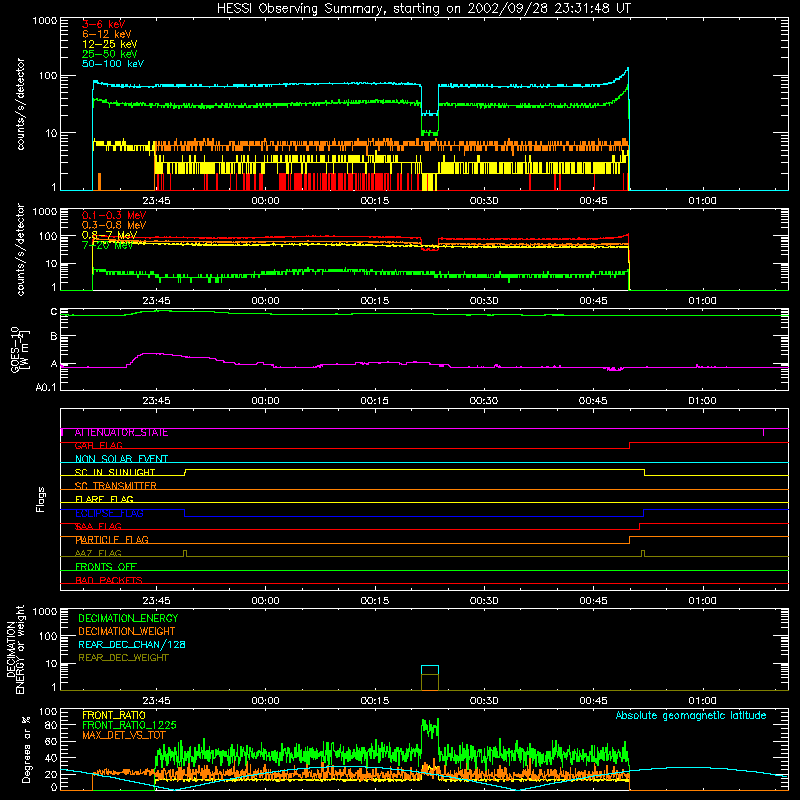The width and height of the screenshot is (800, 800).
Task: Select the 6-12 keV legend label
Action: coord(106,34)
